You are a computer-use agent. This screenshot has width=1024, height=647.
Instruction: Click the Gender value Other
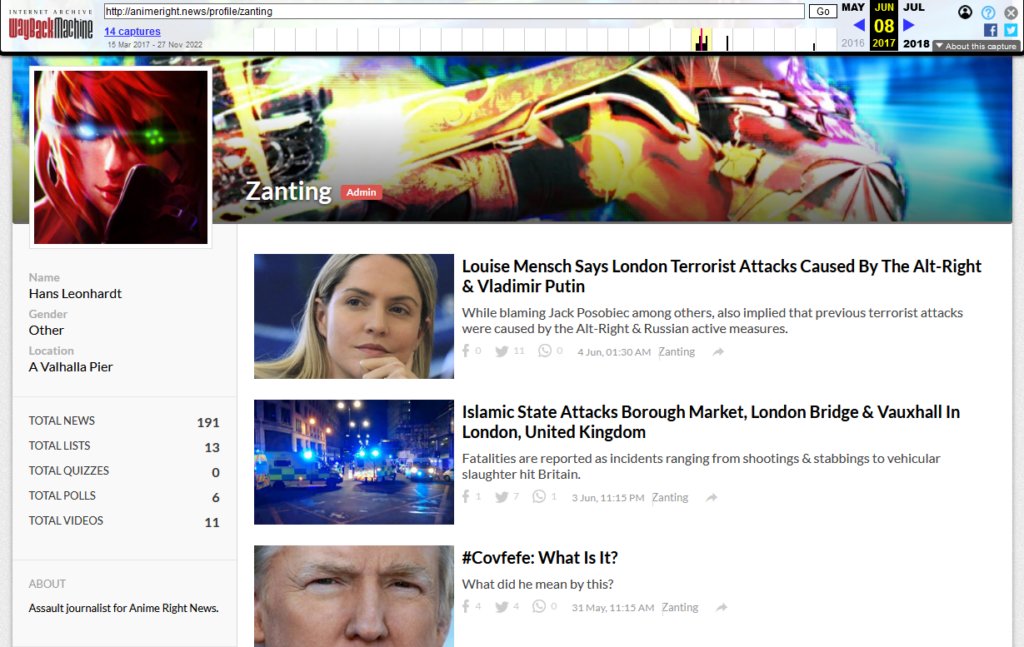46,330
